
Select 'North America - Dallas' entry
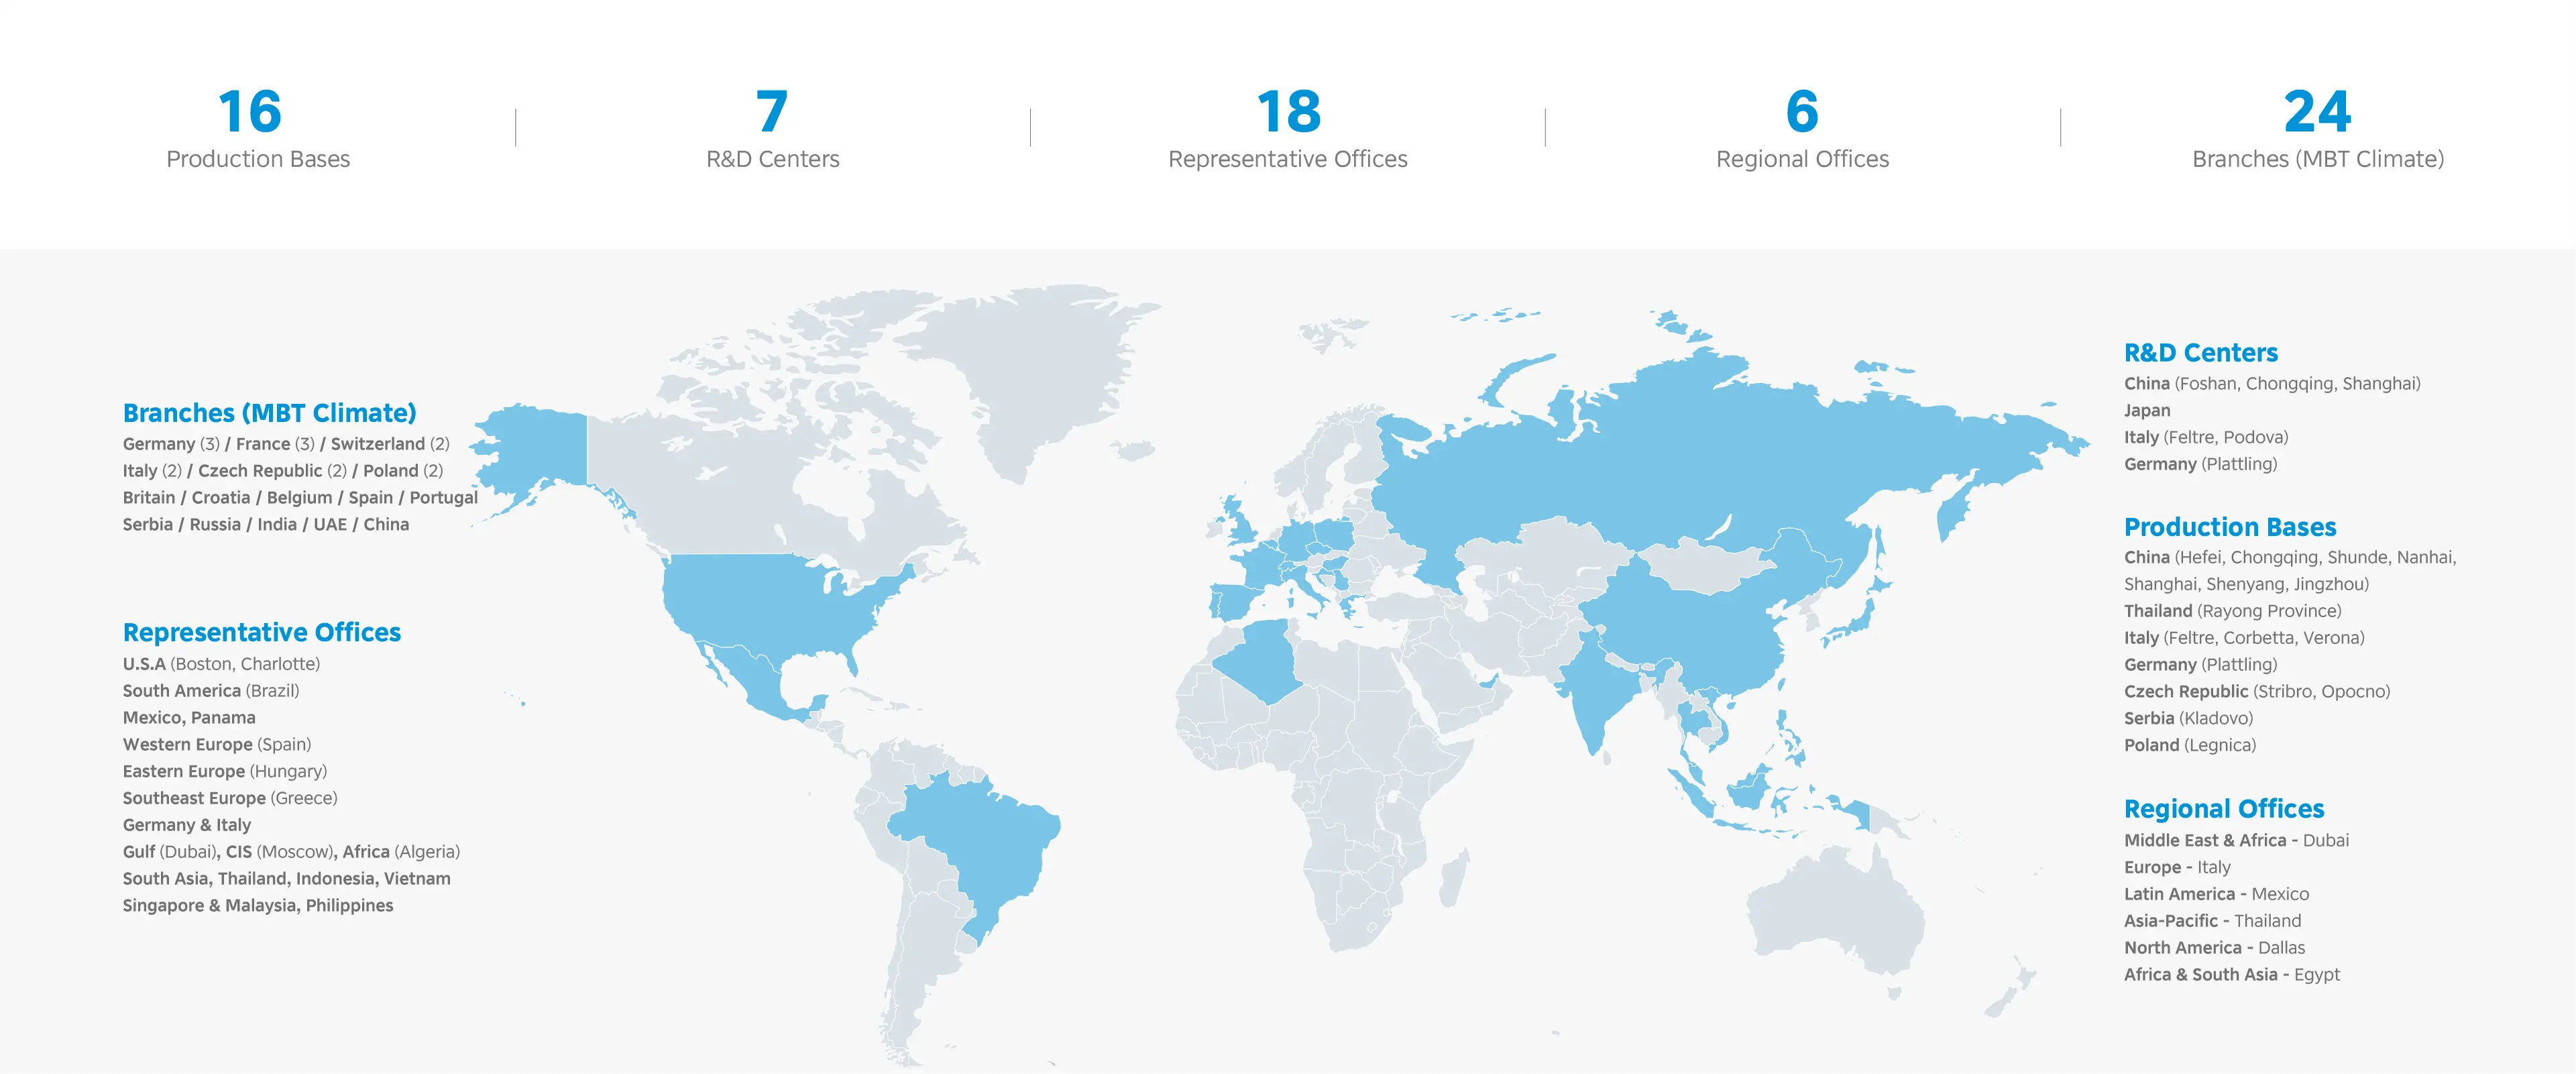click(x=2214, y=948)
